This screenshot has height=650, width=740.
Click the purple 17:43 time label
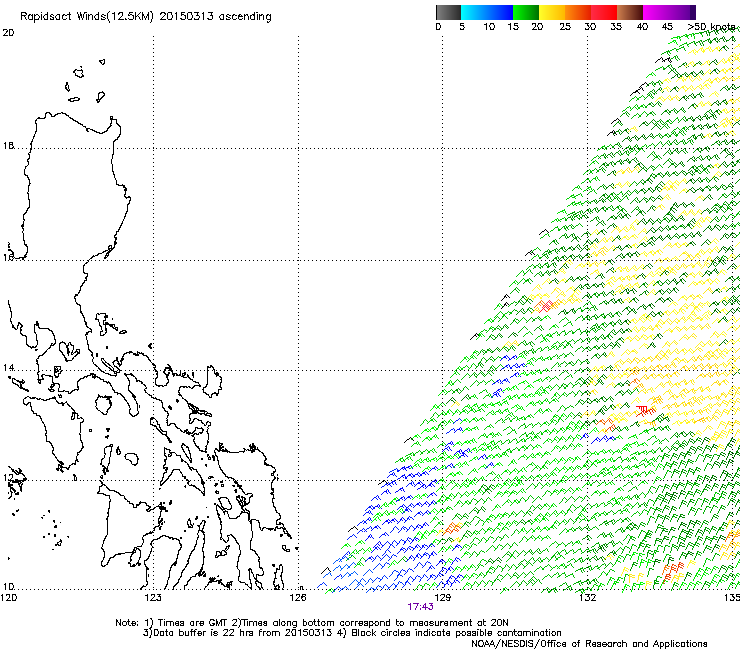[x=420, y=607]
